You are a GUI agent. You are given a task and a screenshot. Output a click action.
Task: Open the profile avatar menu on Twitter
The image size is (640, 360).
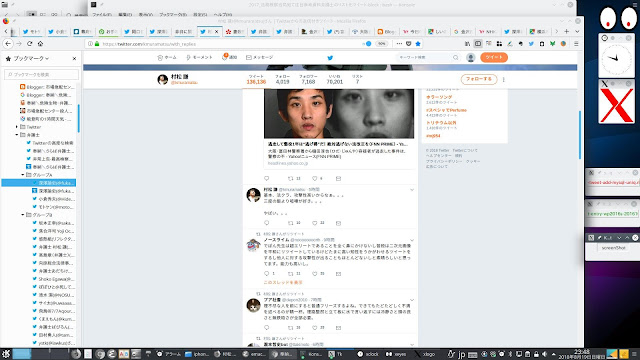point(471,58)
